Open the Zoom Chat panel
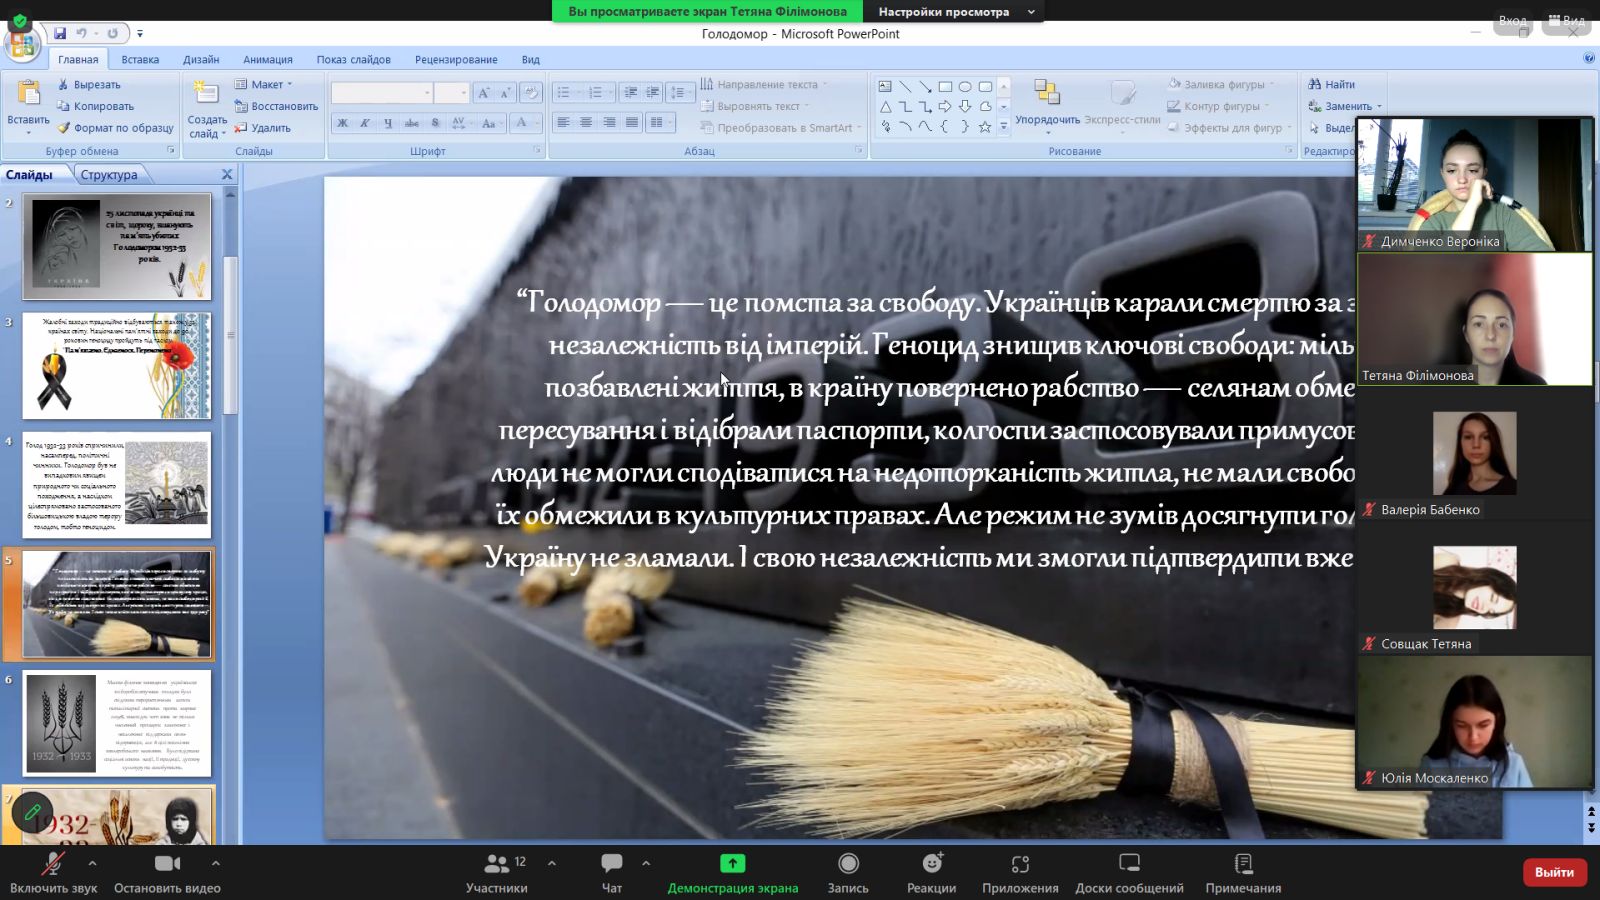This screenshot has width=1600, height=900. point(611,870)
